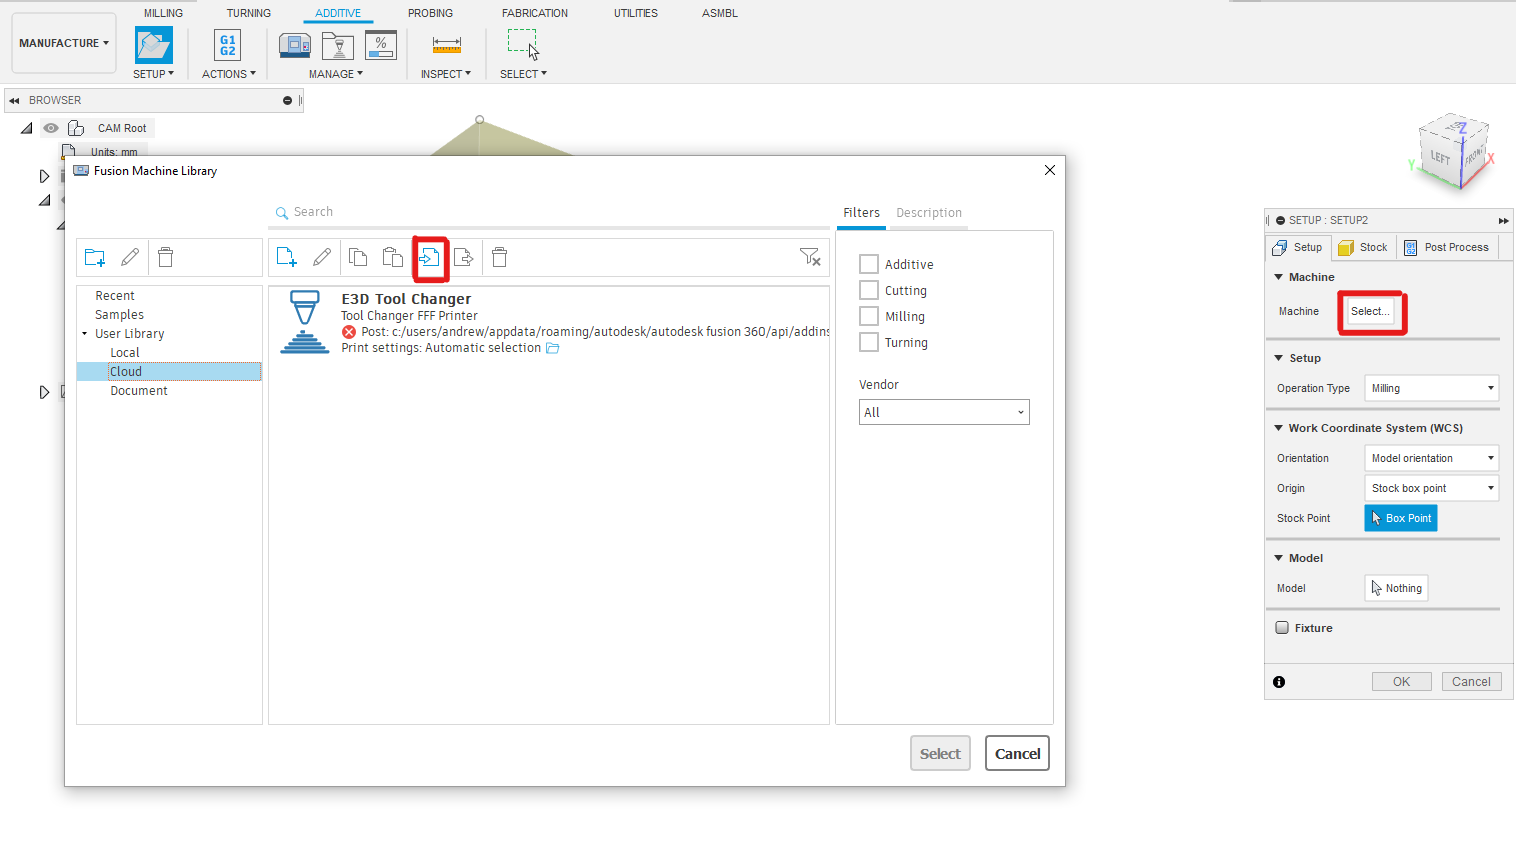Image resolution: width=1516 pixels, height=852 pixels.
Task: Open the Operation Type dropdown
Action: pyautogui.click(x=1432, y=388)
